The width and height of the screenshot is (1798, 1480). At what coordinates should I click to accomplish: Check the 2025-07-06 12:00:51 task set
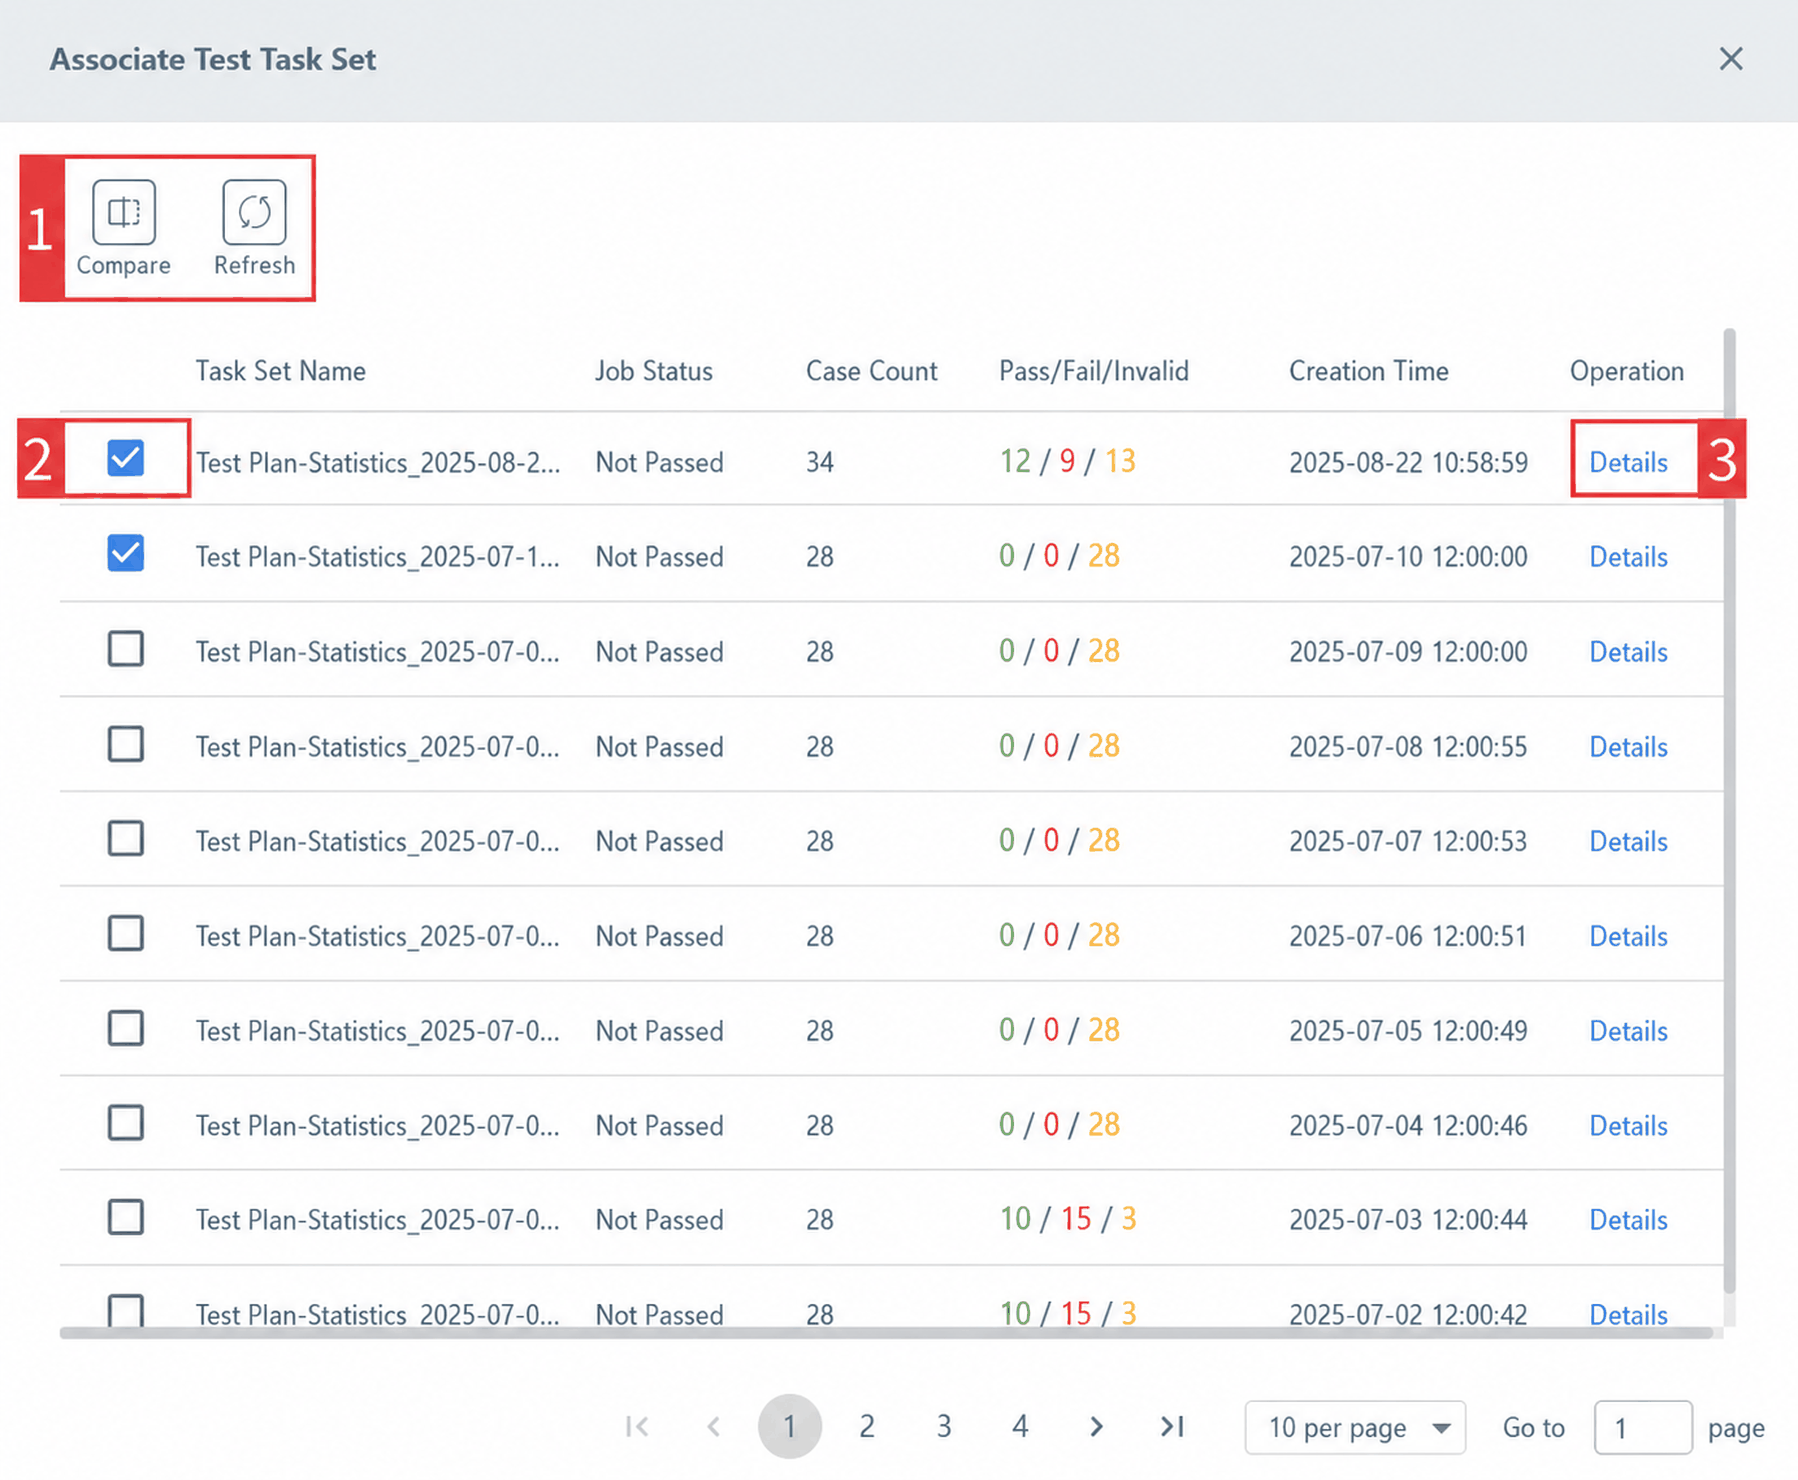(126, 933)
